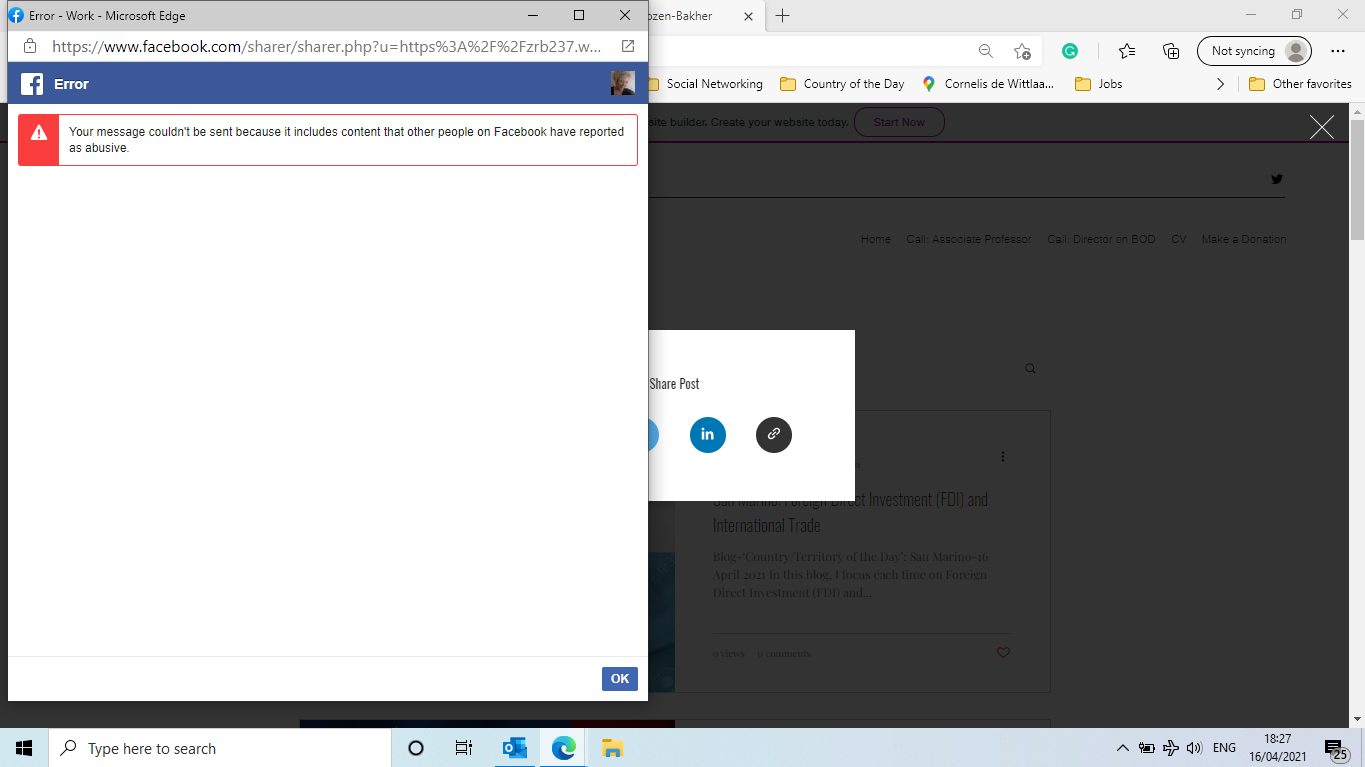Image resolution: width=1365 pixels, height=767 pixels.
Task: Share post via LinkedIn icon
Action: [708, 434]
